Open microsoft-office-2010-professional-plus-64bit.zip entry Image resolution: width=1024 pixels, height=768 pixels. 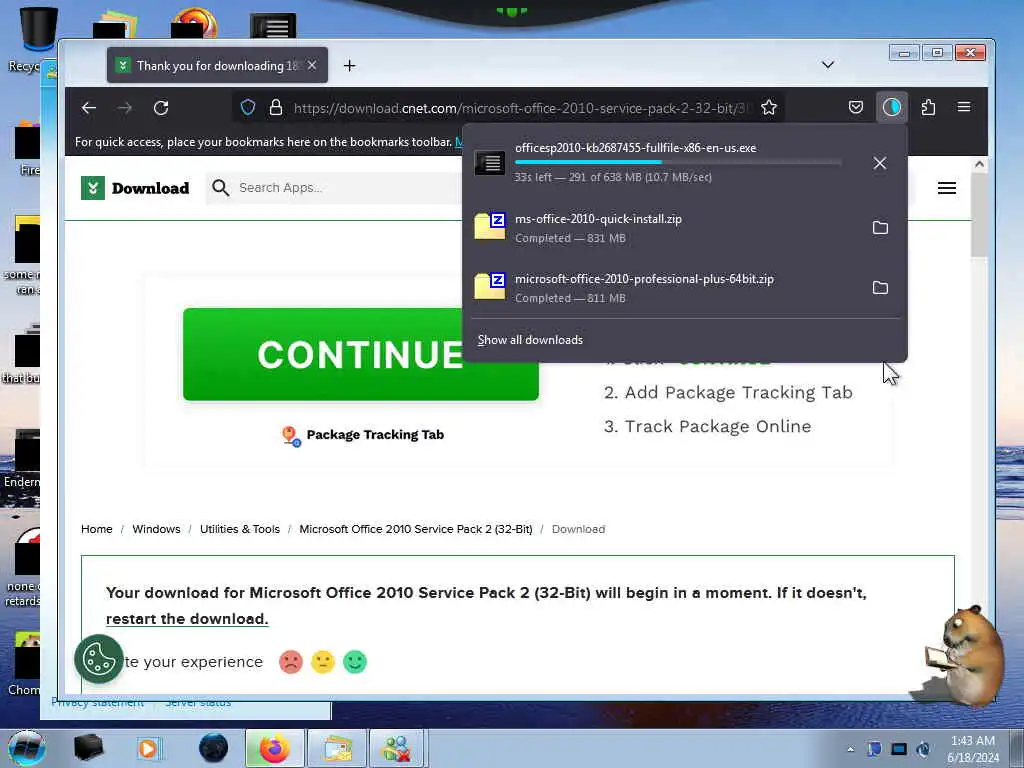pyautogui.click(x=665, y=288)
